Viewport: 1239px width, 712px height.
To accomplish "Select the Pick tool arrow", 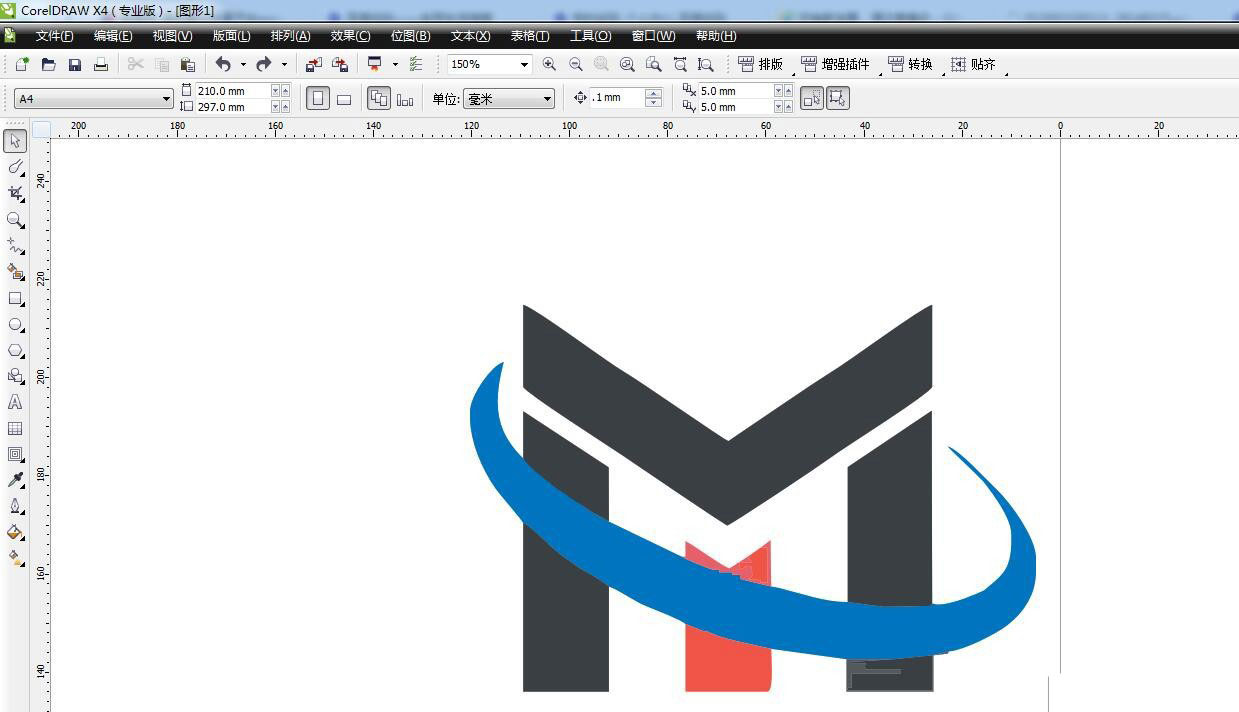I will pos(15,141).
